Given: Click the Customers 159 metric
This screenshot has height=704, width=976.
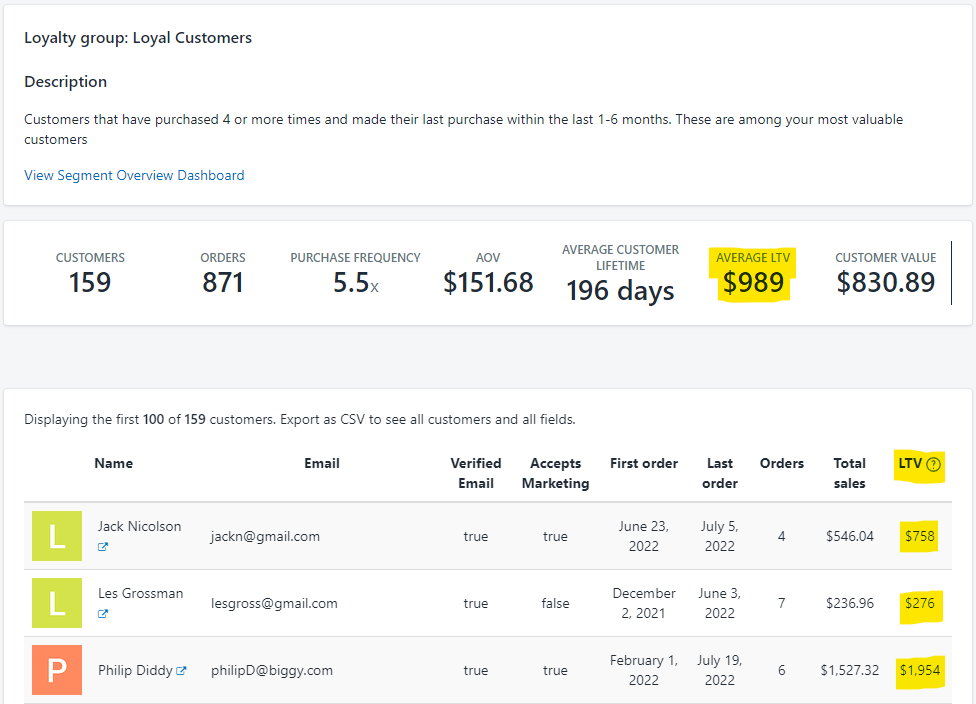Looking at the screenshot, I should click(x=90, y=274).
